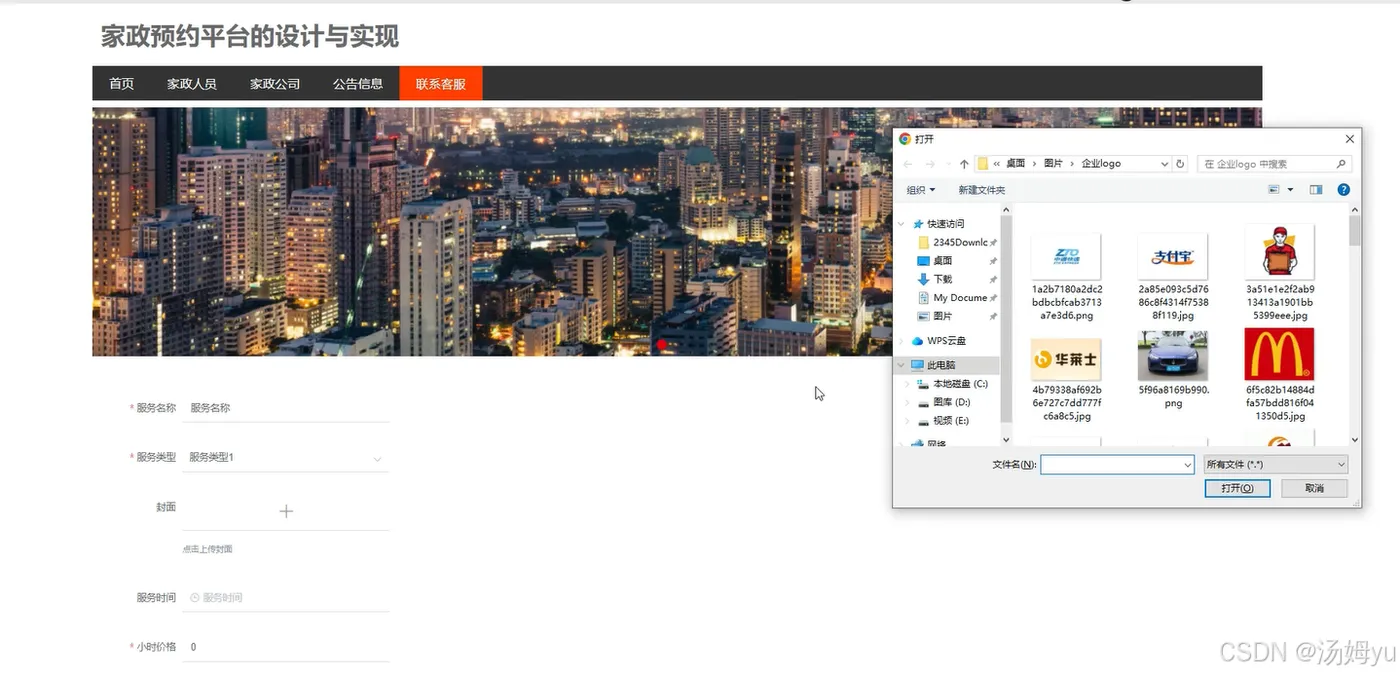This screenshot has width=1400, height=677.
Task: Click the forward arrow in the file dialog
Action: 930,164
